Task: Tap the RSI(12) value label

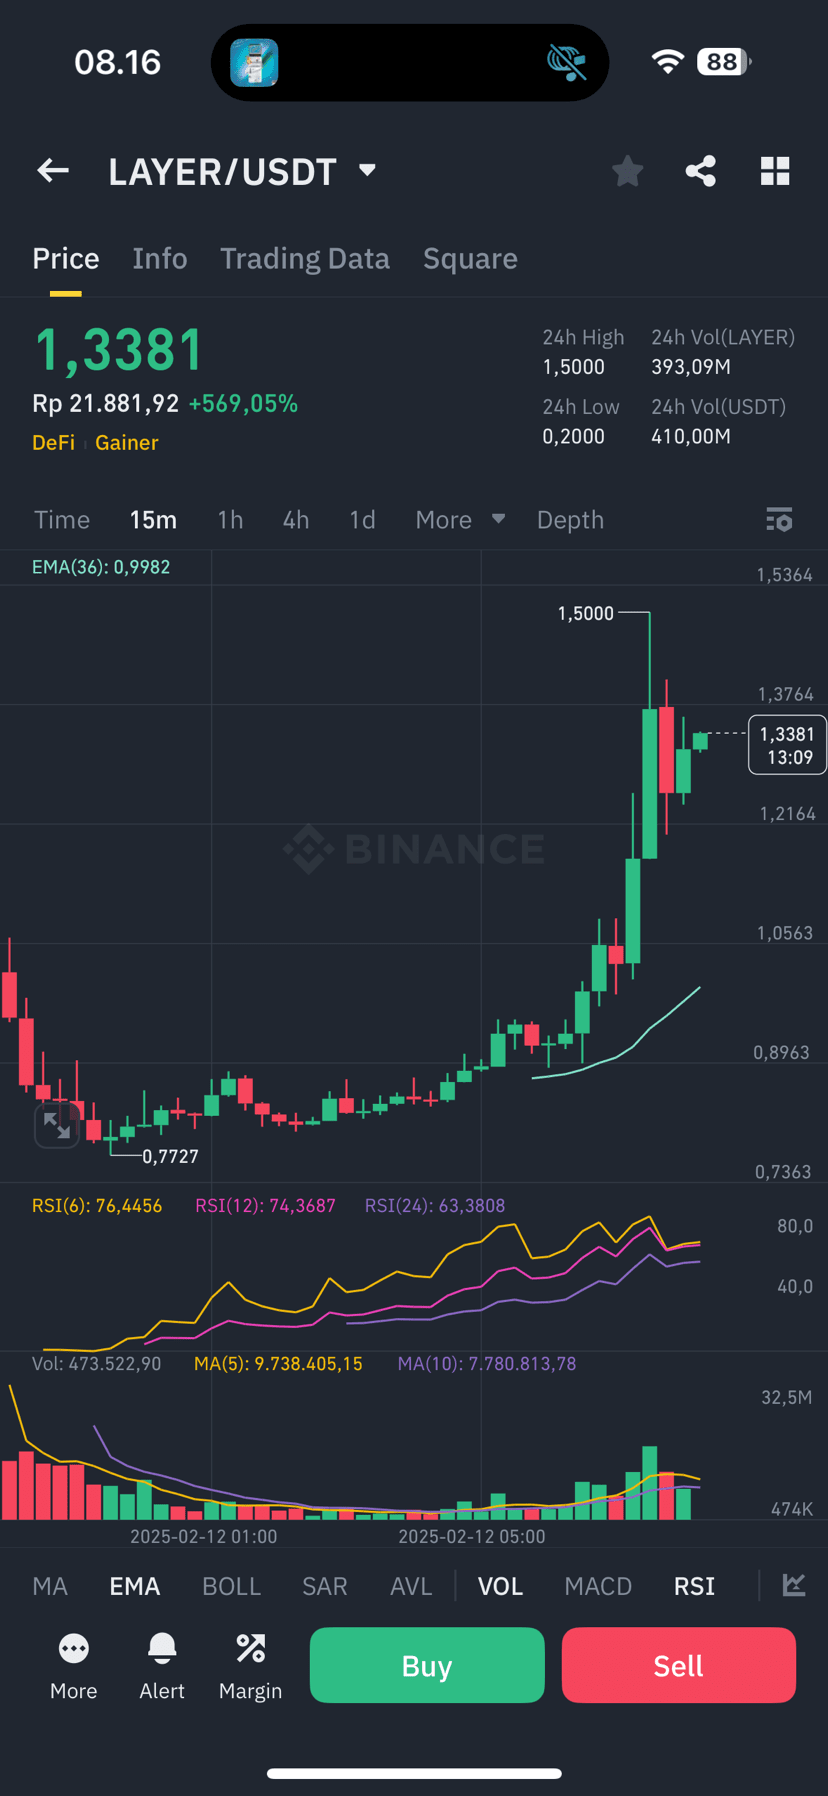Action: 265,1206
